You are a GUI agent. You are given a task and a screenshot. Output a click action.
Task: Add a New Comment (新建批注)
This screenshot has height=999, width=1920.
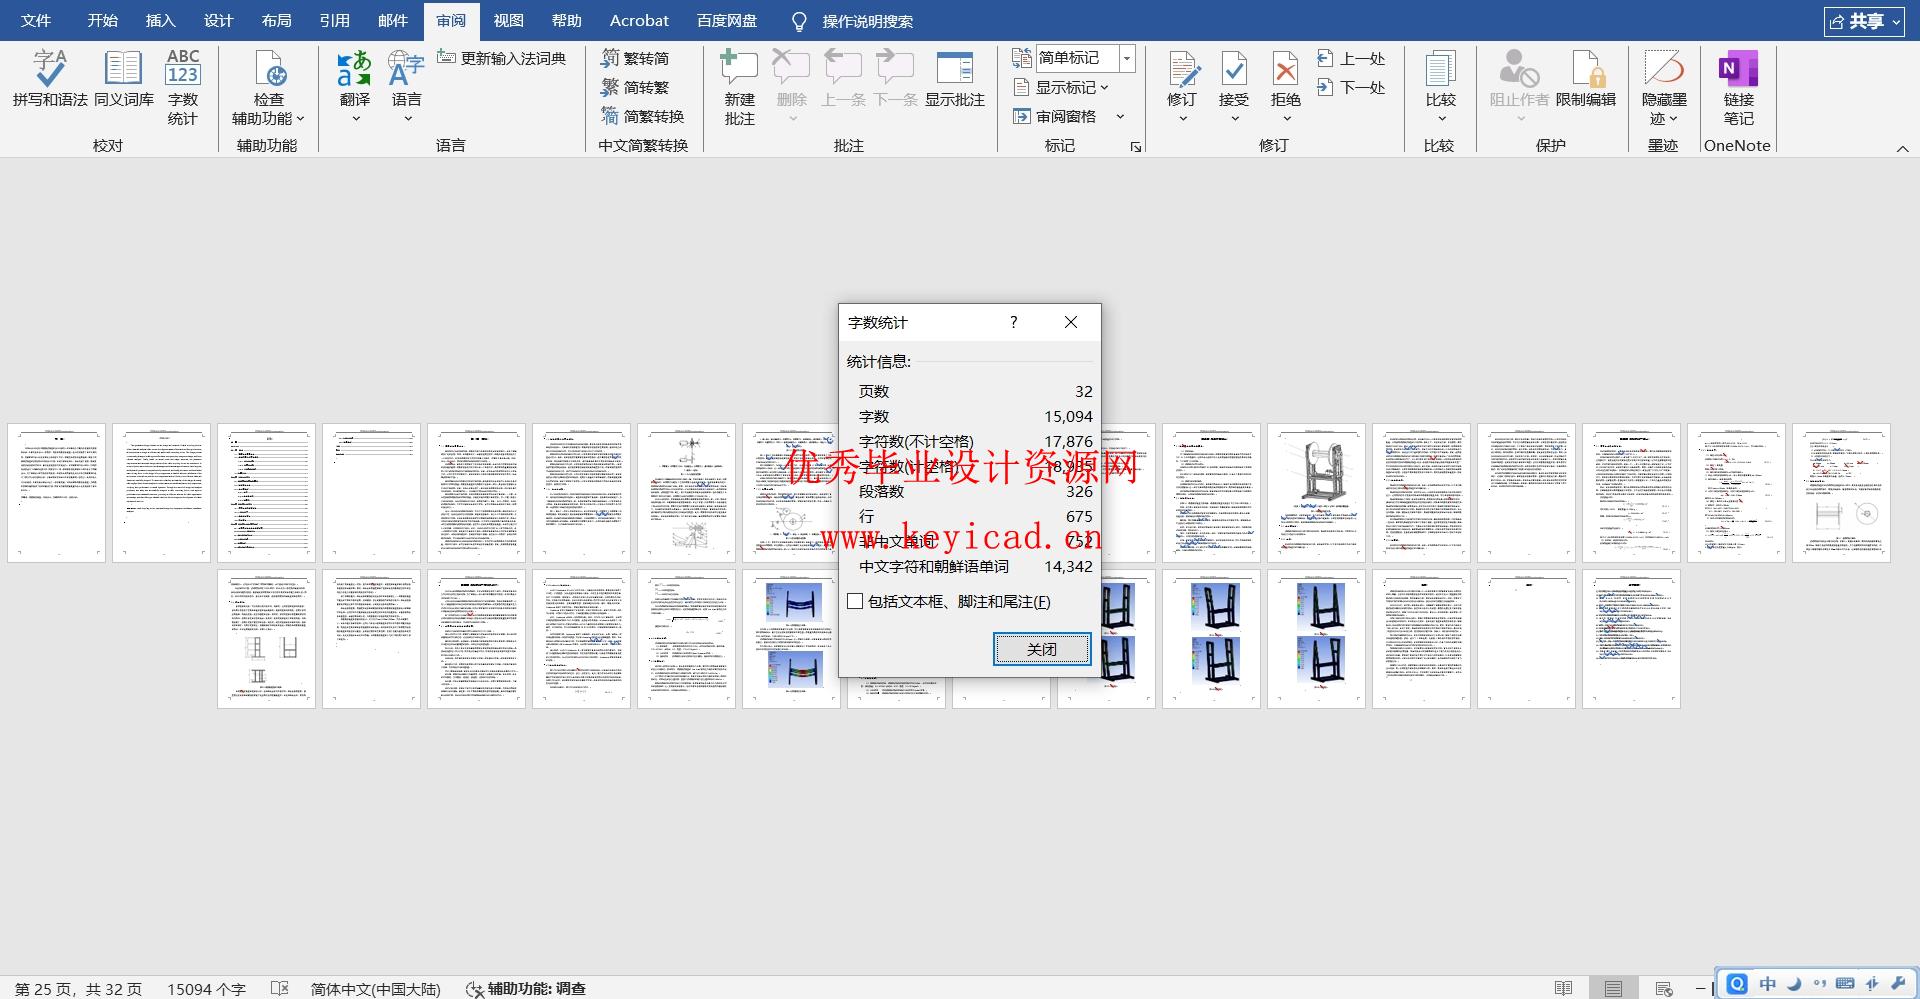pyautogui.click(x=740, y=87)
